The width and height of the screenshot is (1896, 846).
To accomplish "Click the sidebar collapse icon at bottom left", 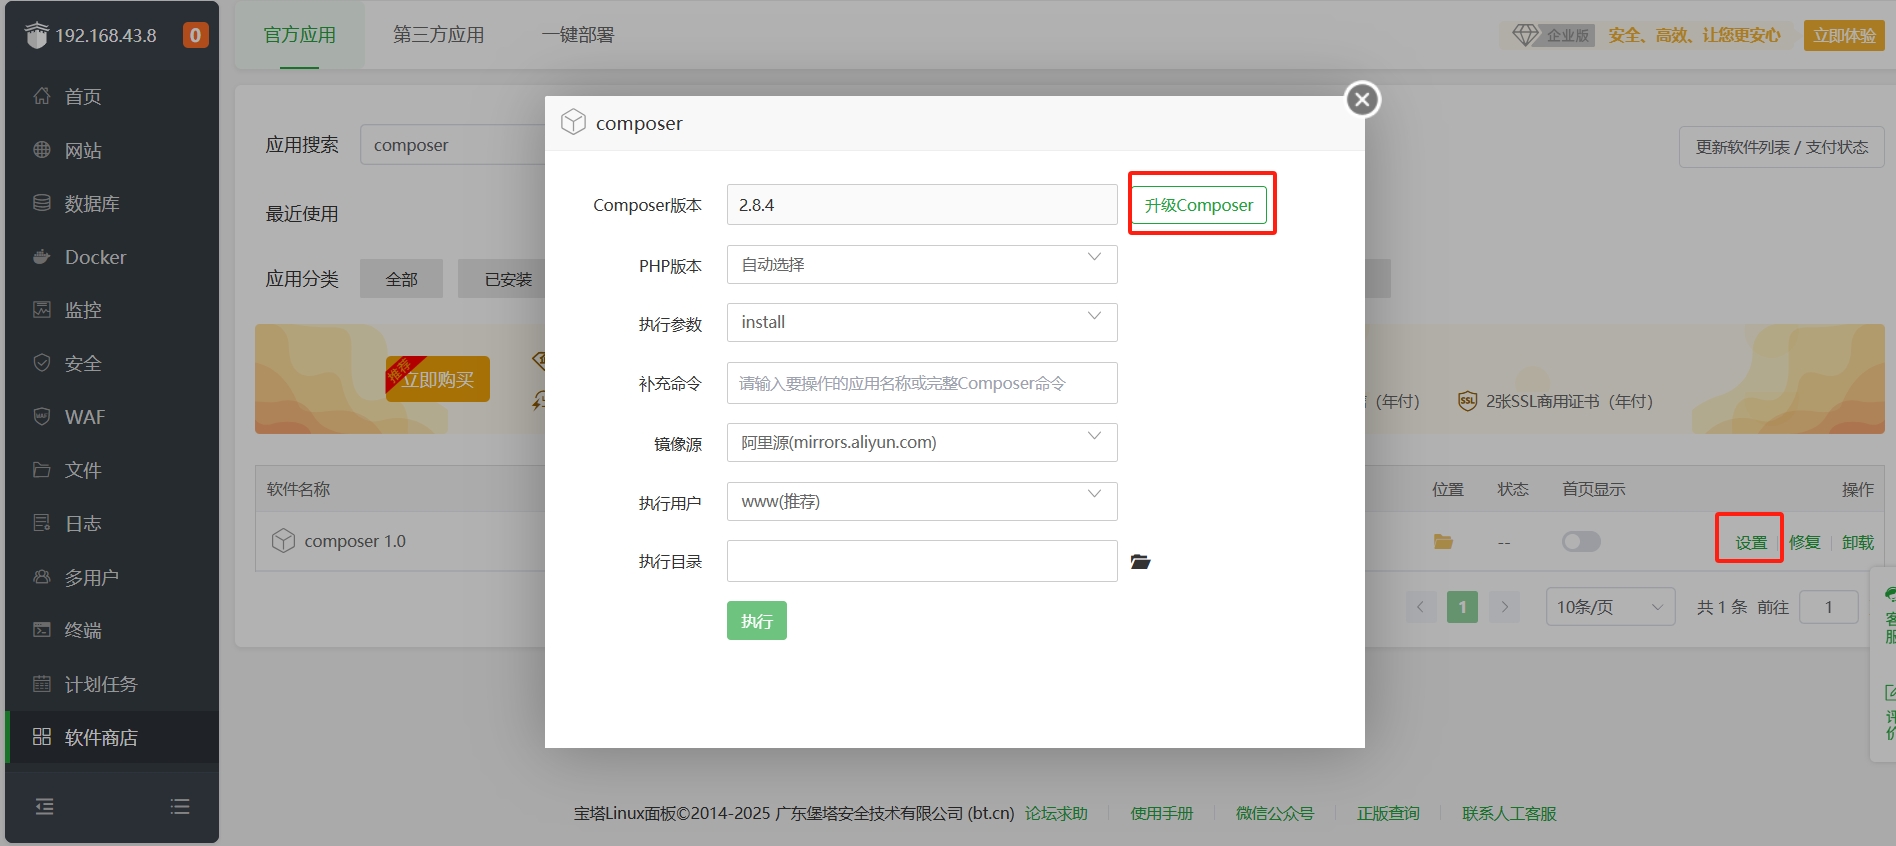I will point(45,806).
